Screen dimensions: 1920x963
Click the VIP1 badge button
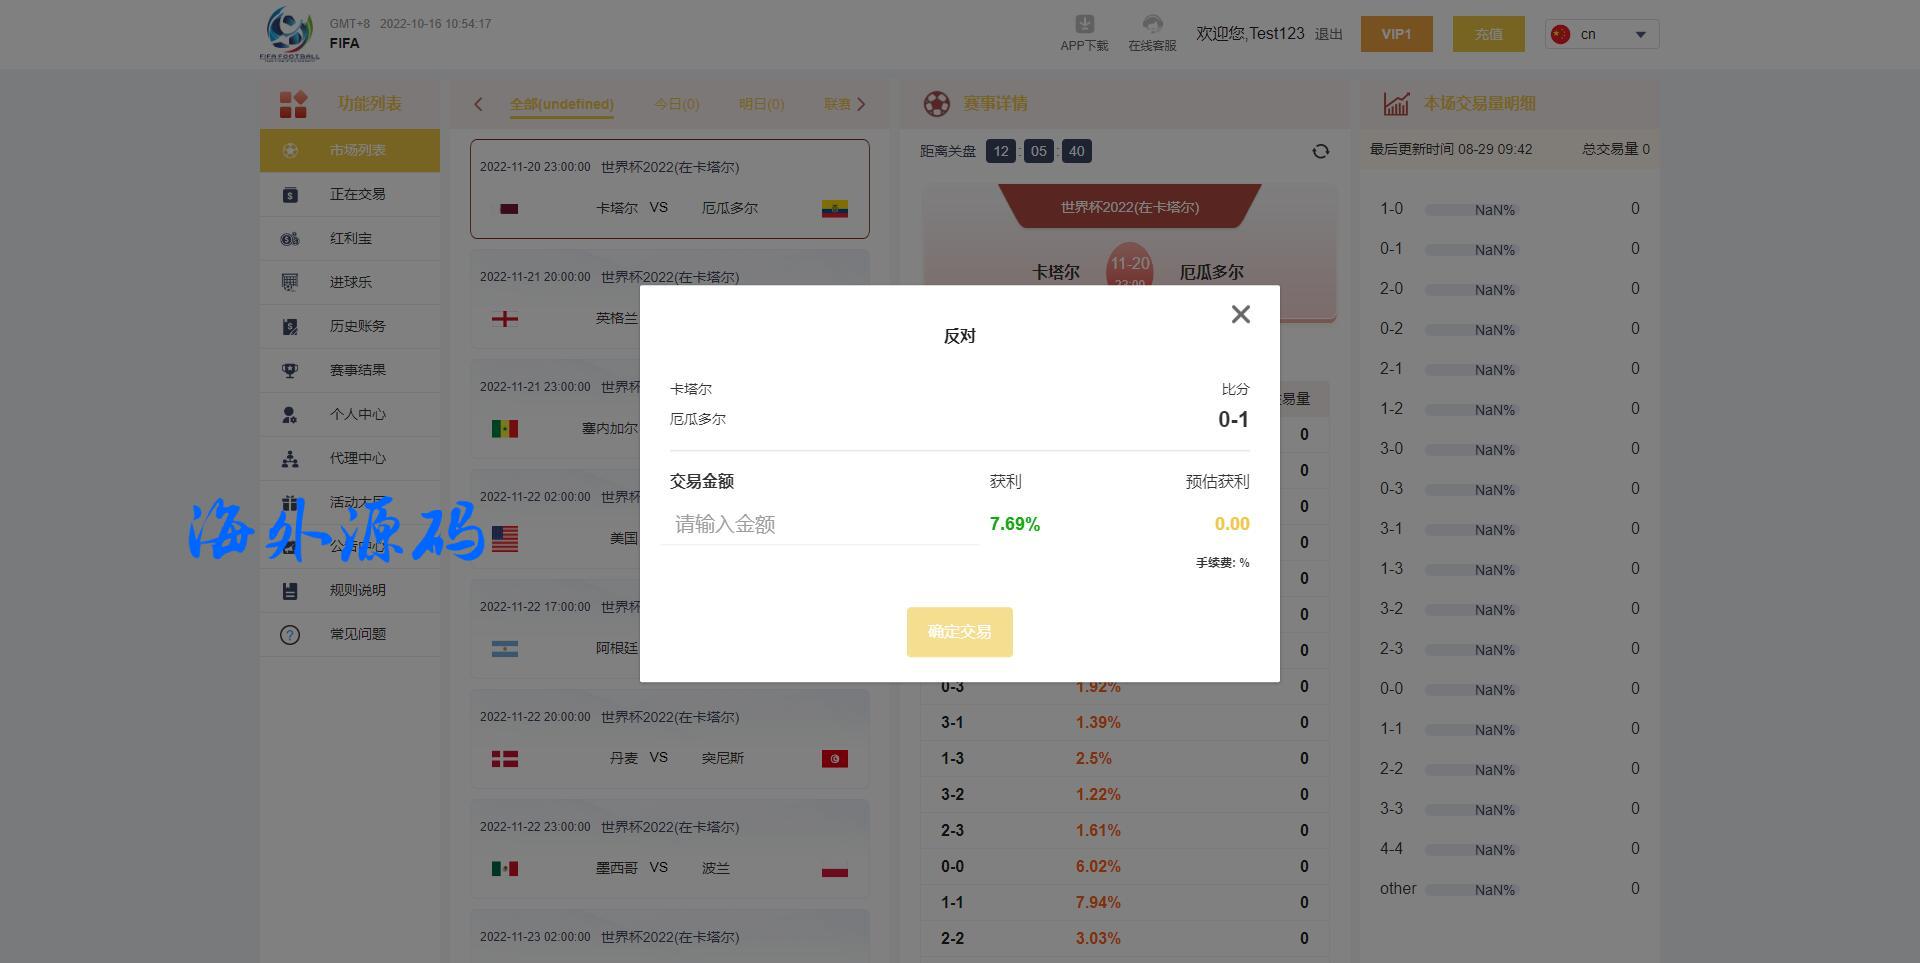tap(1396, 35)
